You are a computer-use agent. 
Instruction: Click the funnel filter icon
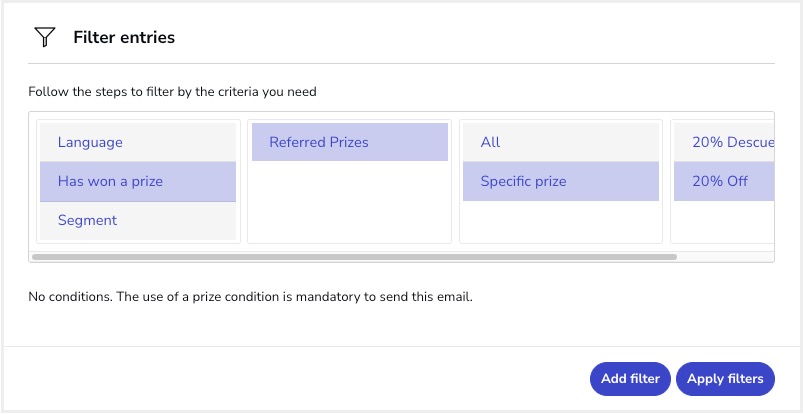[44, 38]
